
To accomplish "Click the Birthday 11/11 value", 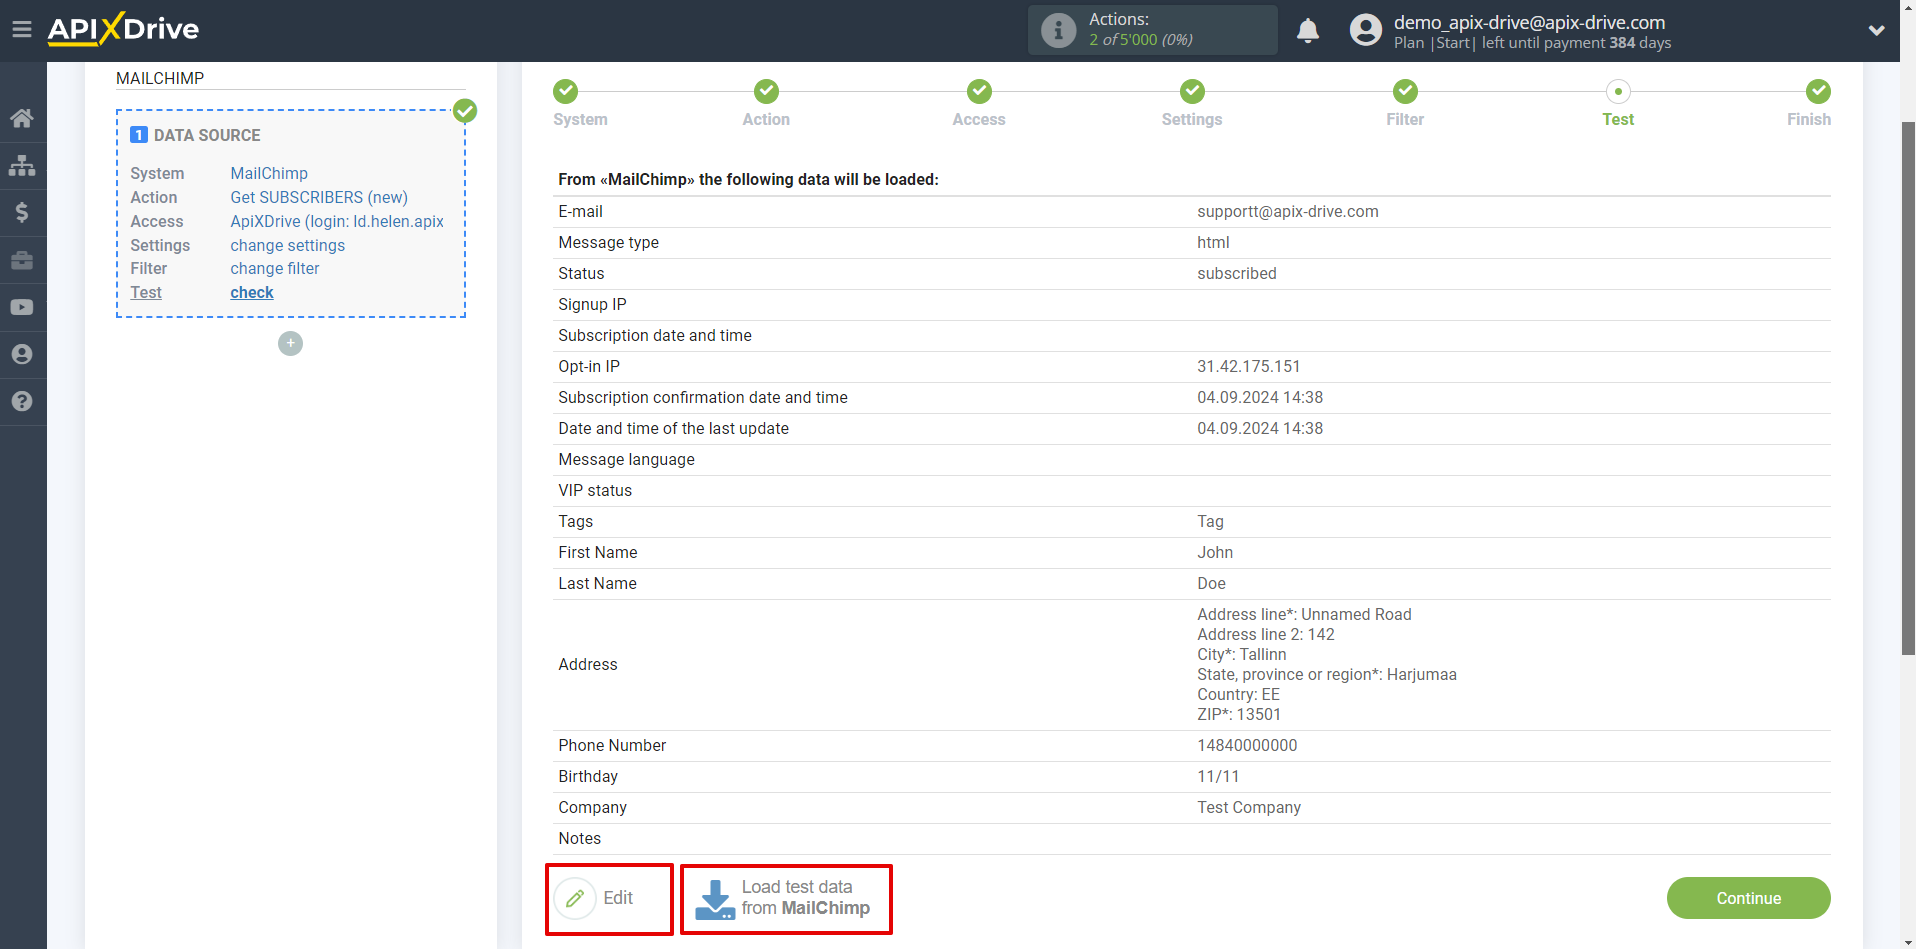I will 1218,776.
